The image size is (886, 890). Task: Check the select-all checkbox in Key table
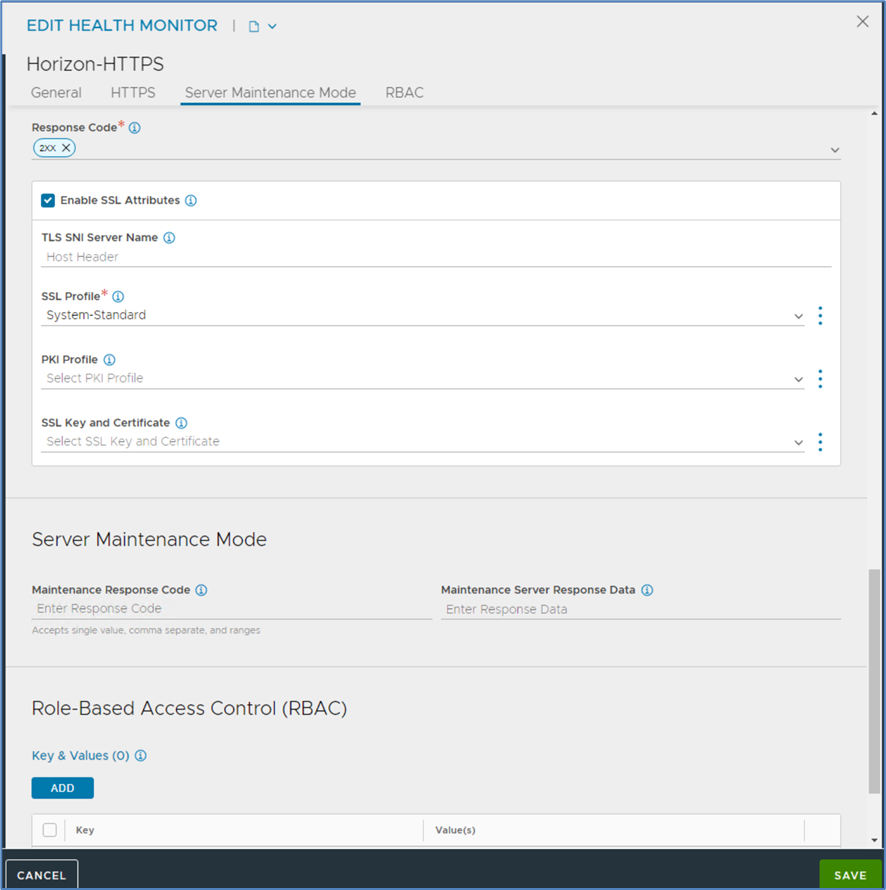click(50, 830)
